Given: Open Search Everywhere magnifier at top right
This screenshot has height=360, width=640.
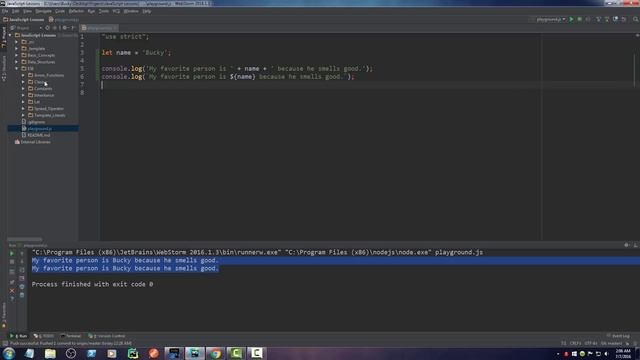Looking at the screenshot, I should click(x=636, y=19).
